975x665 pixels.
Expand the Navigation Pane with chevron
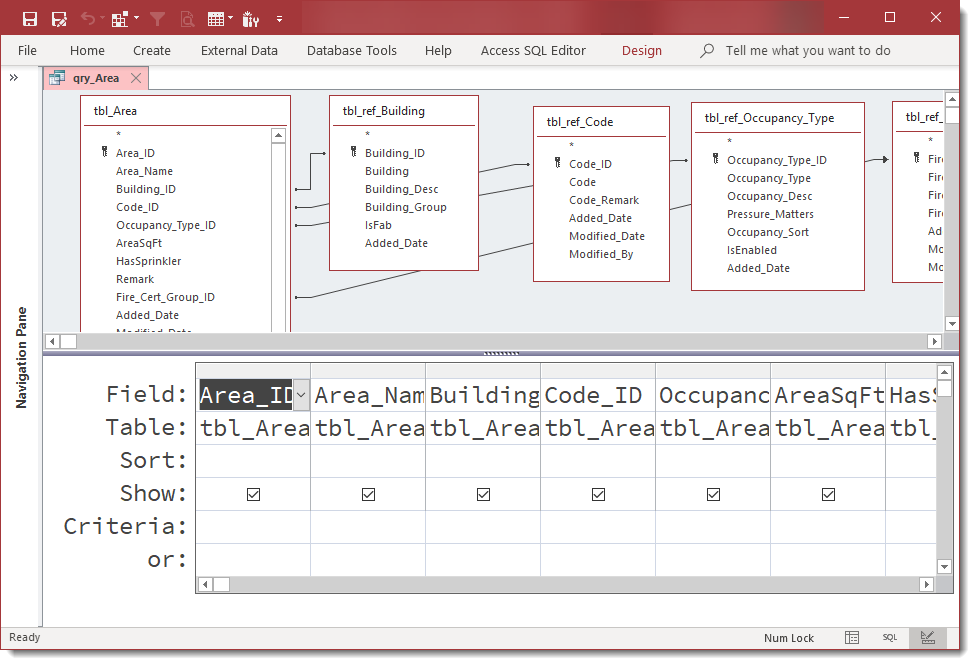[x=14, y=78]
